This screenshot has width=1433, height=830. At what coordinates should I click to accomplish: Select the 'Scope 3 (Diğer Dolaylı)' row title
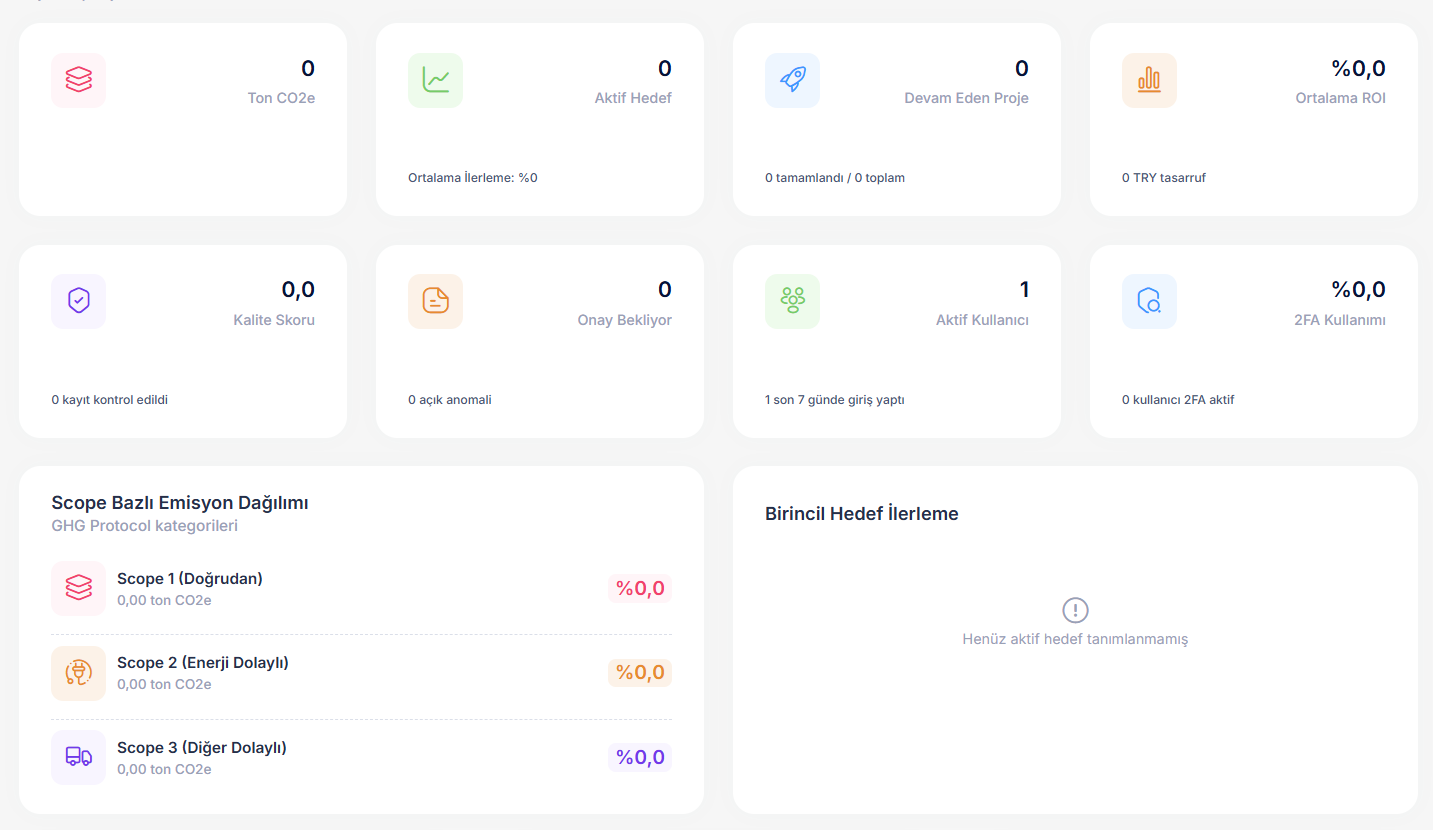tap(202, 748)
